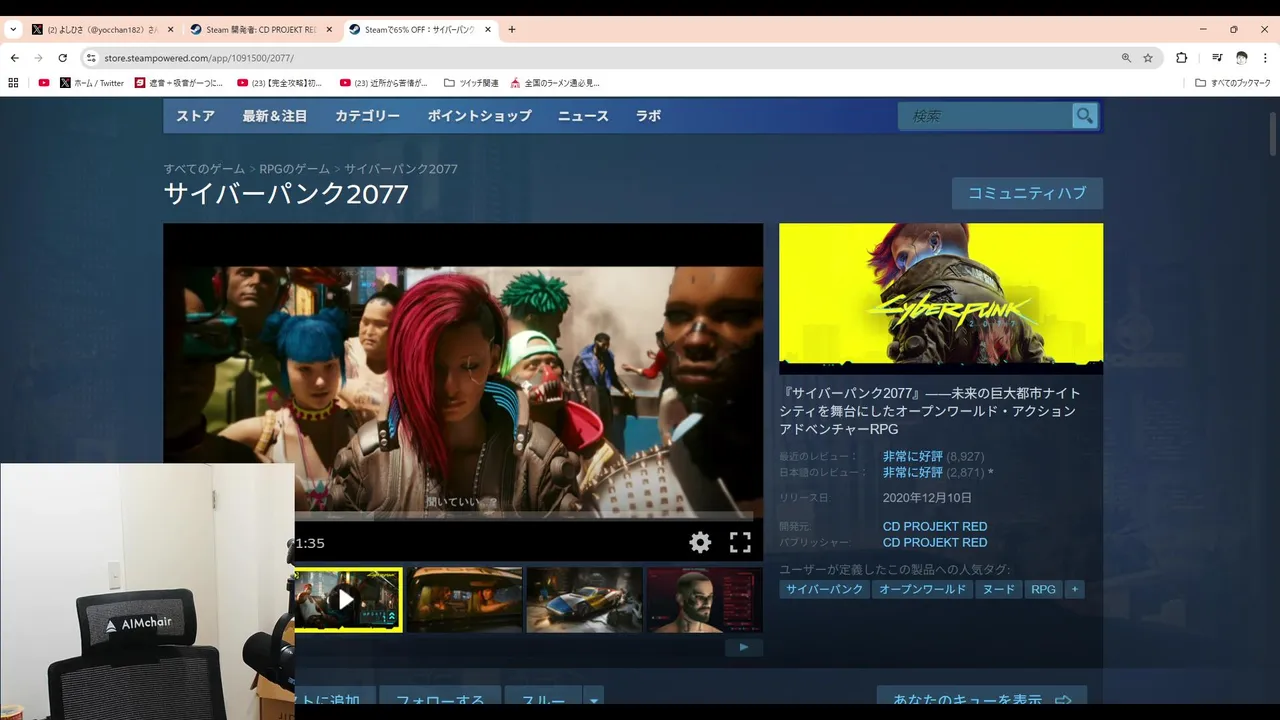Click サイバーパンク2077 breadcrumb link
The image size is (1280, 720).
[401, 169]
